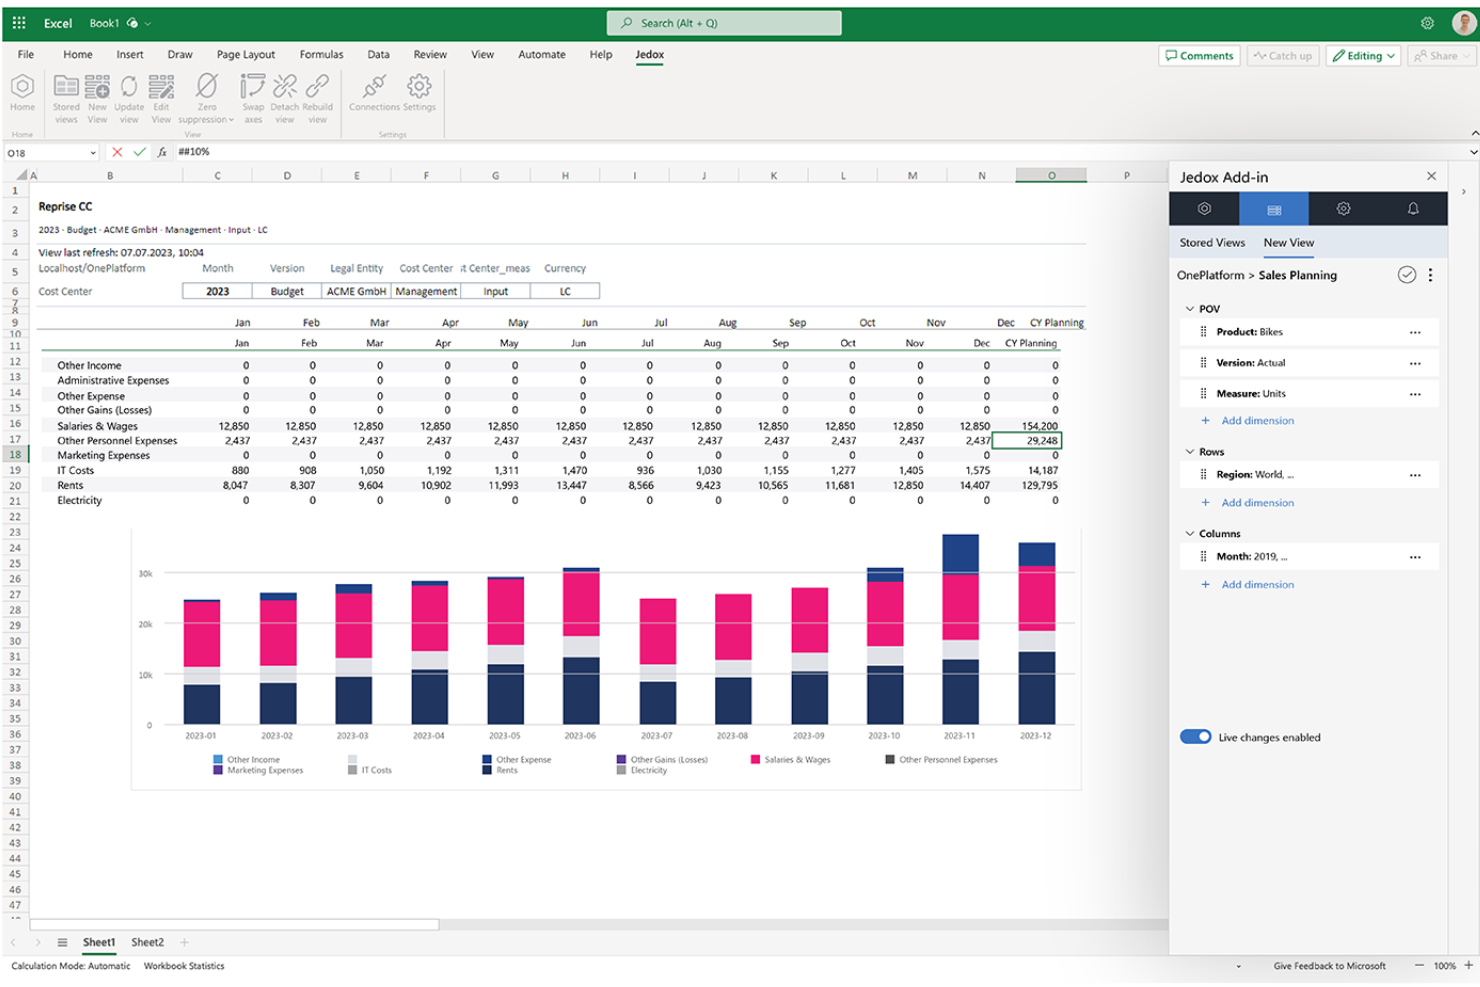Screen dimensions: 1480x987
Task: Switch to the Insert ribbon tab
Action: point(130,55)
